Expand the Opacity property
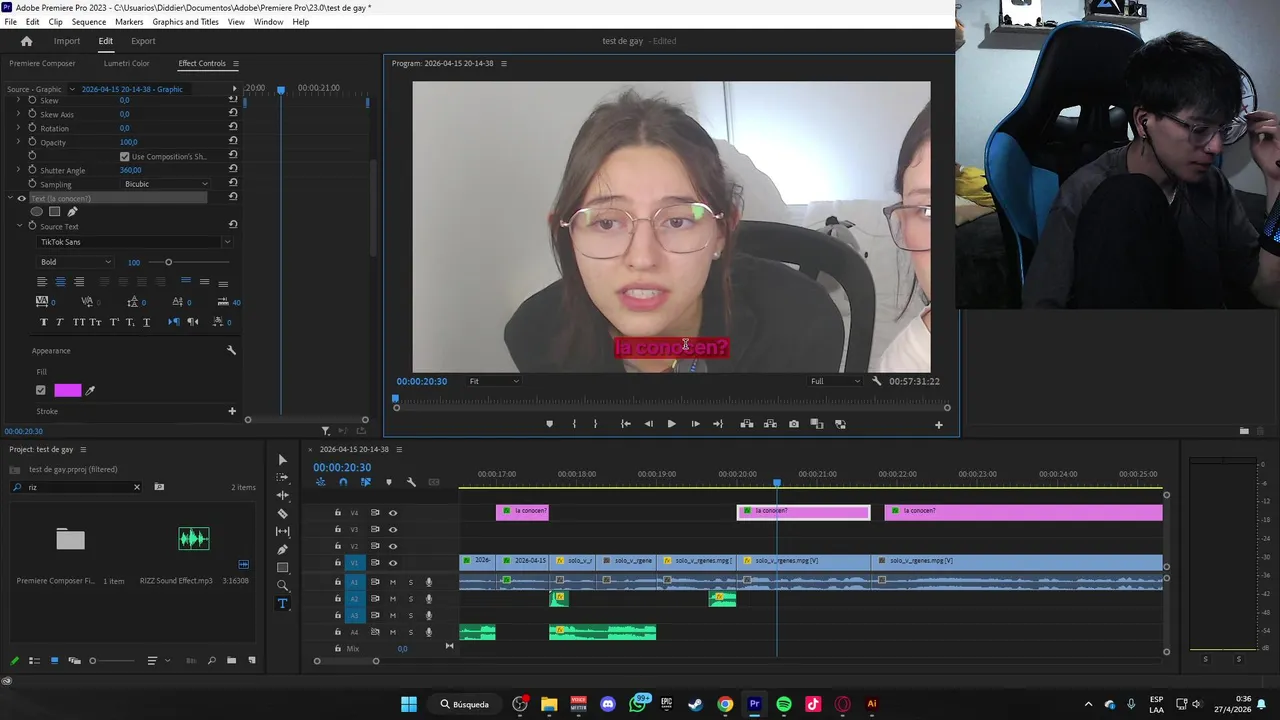Image resolution: width=1280 pixels, height=720 pixels. [x=18, y=142]
